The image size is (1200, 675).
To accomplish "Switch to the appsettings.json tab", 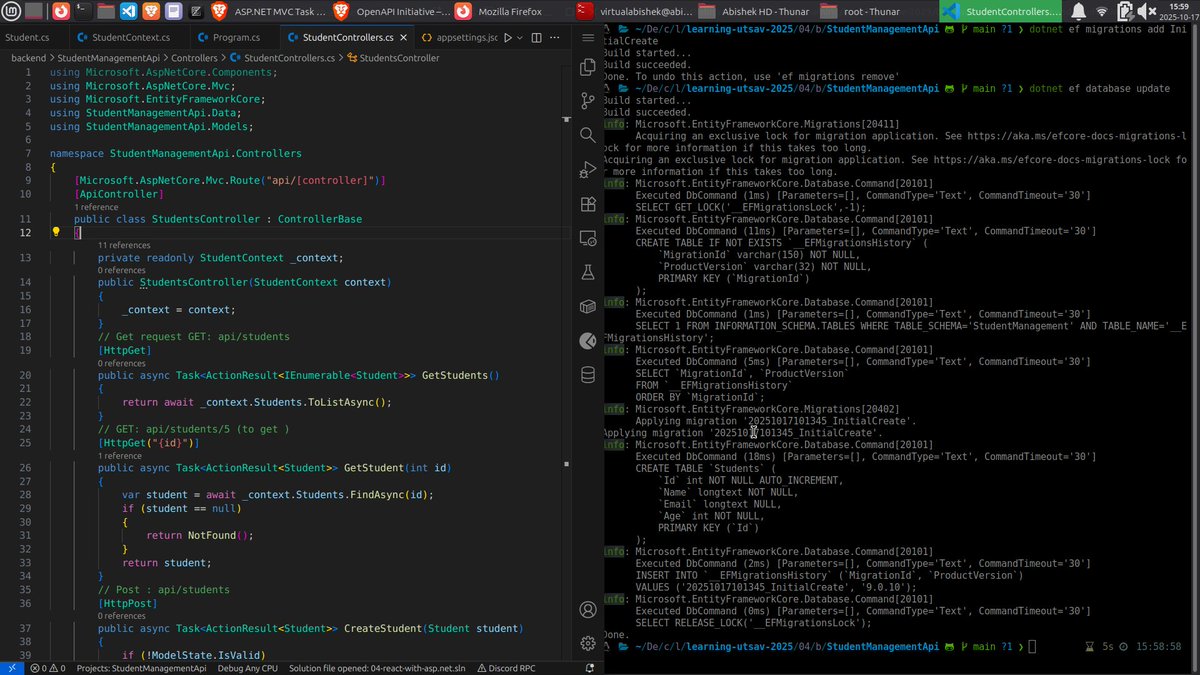I will (x=458, y=38).
